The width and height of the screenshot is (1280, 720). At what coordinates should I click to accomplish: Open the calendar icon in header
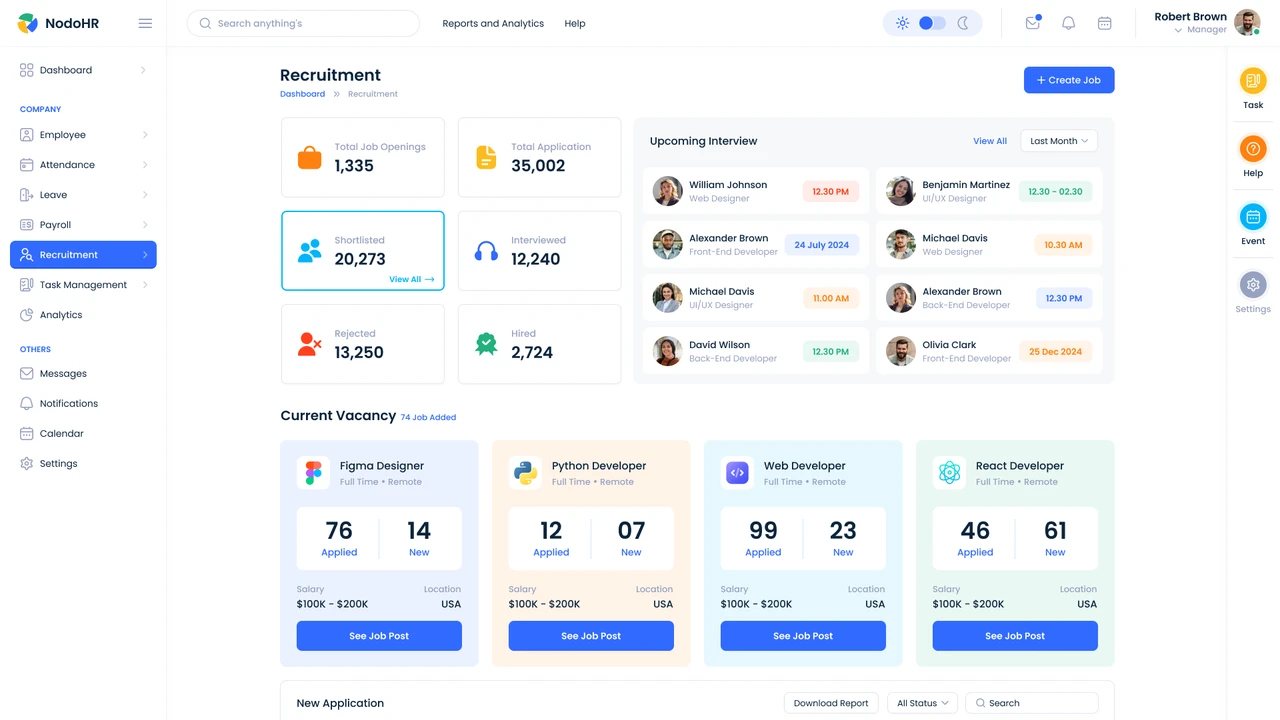[1104, 23]
